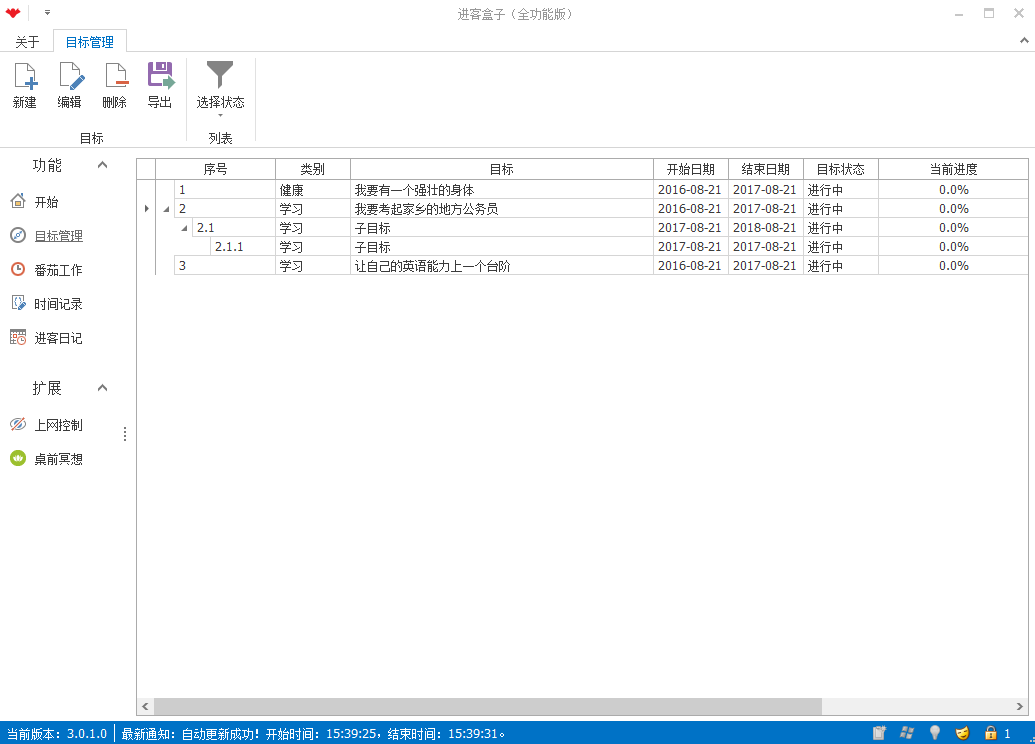Screen dimensions: 1035x744
Task: Click the clipboard icon in status bar
Action: [x=879, y=733]
